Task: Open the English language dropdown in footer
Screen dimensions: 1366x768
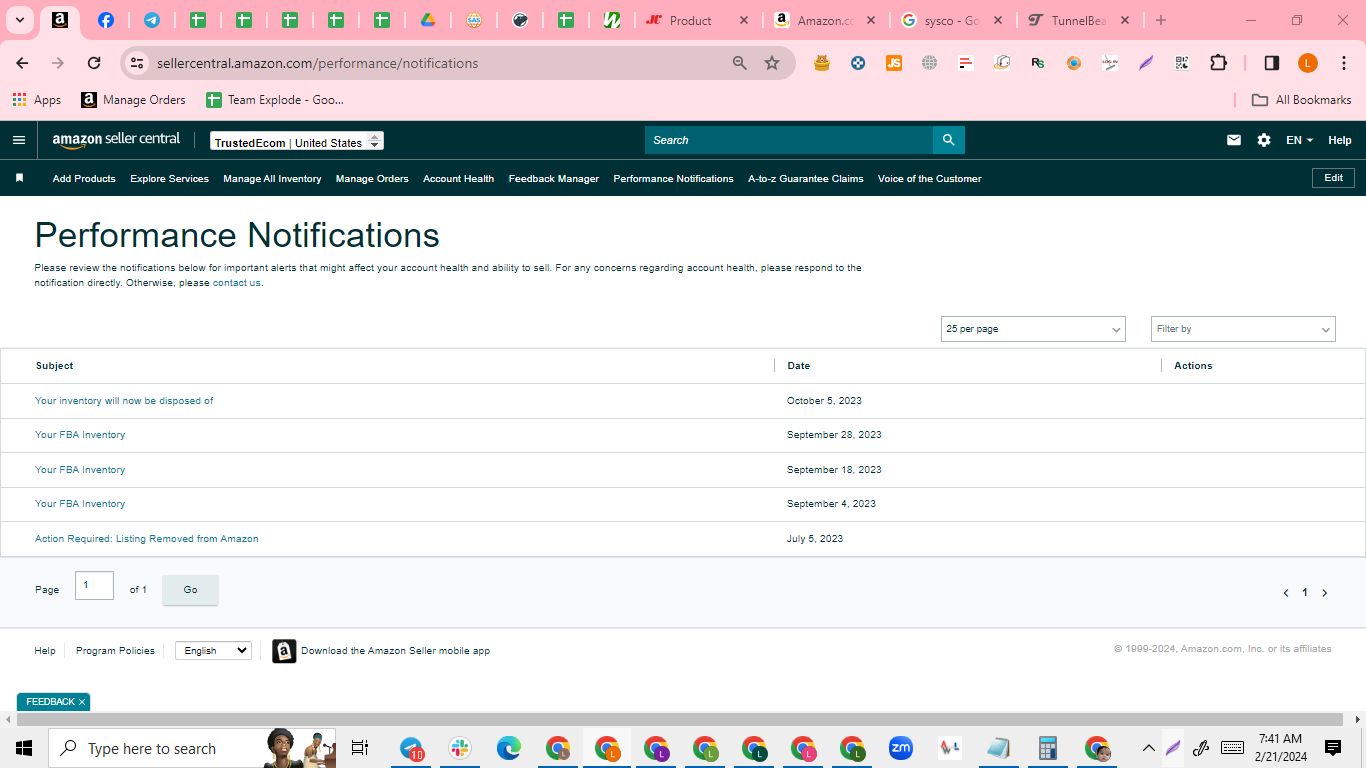Action: point(213,650)
